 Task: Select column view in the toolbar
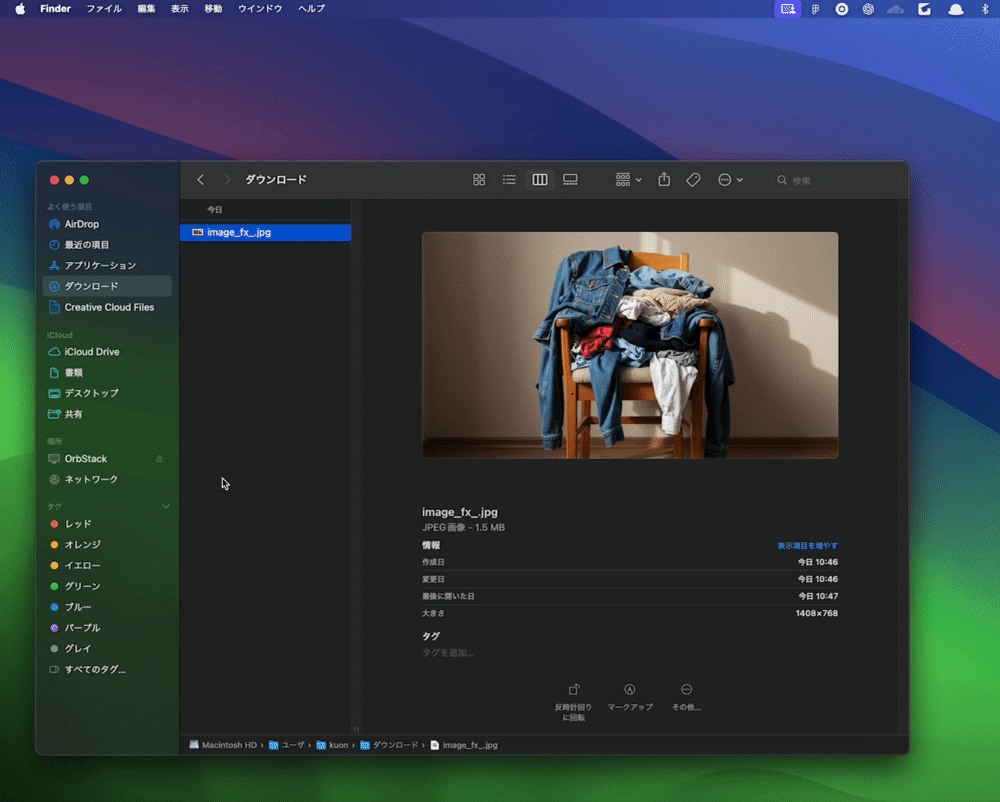tap(540, 180)
